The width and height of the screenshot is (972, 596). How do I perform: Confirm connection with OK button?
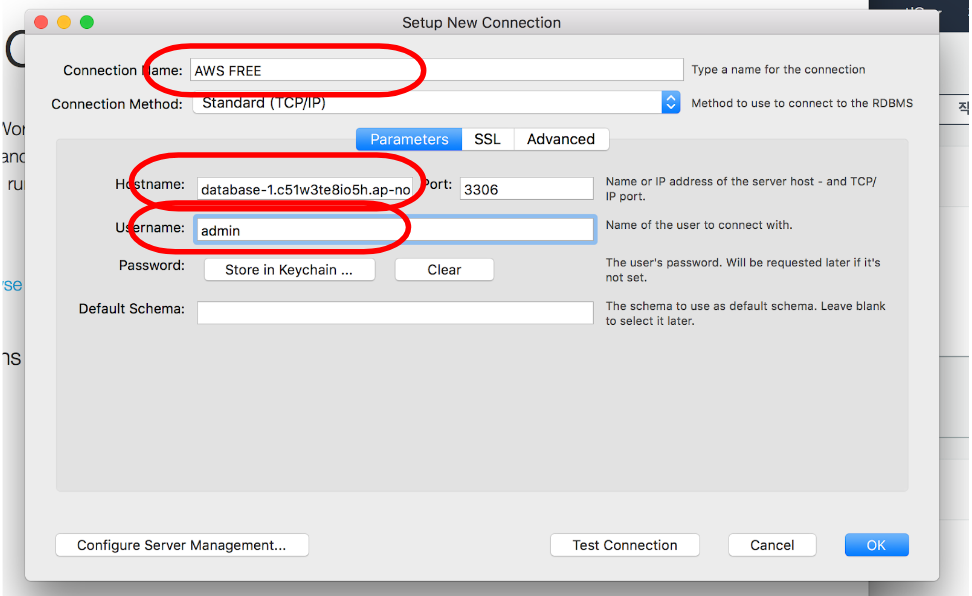pos(877,545)
